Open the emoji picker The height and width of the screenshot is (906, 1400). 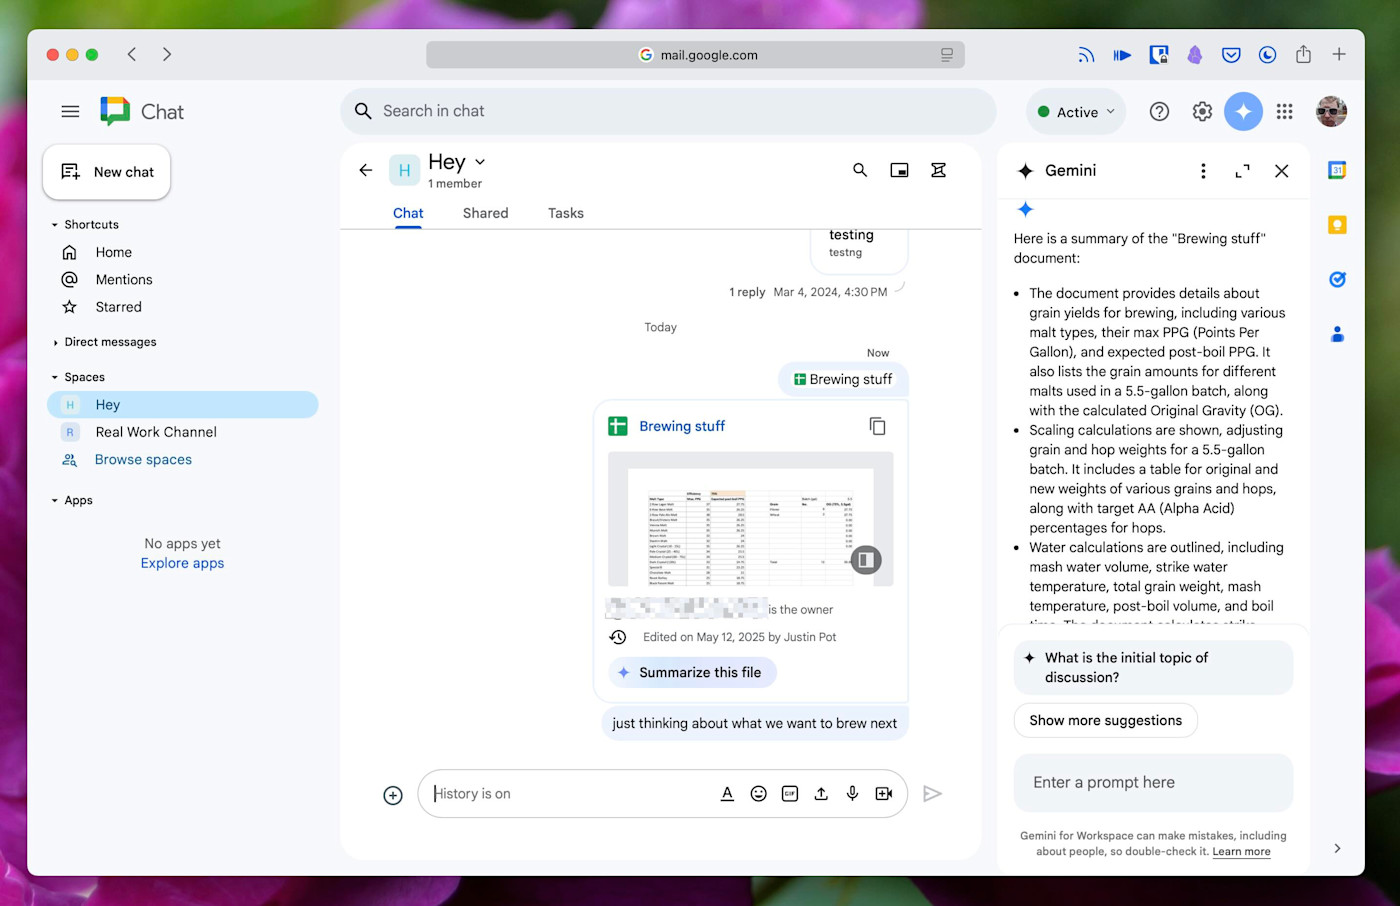point(759,794)
